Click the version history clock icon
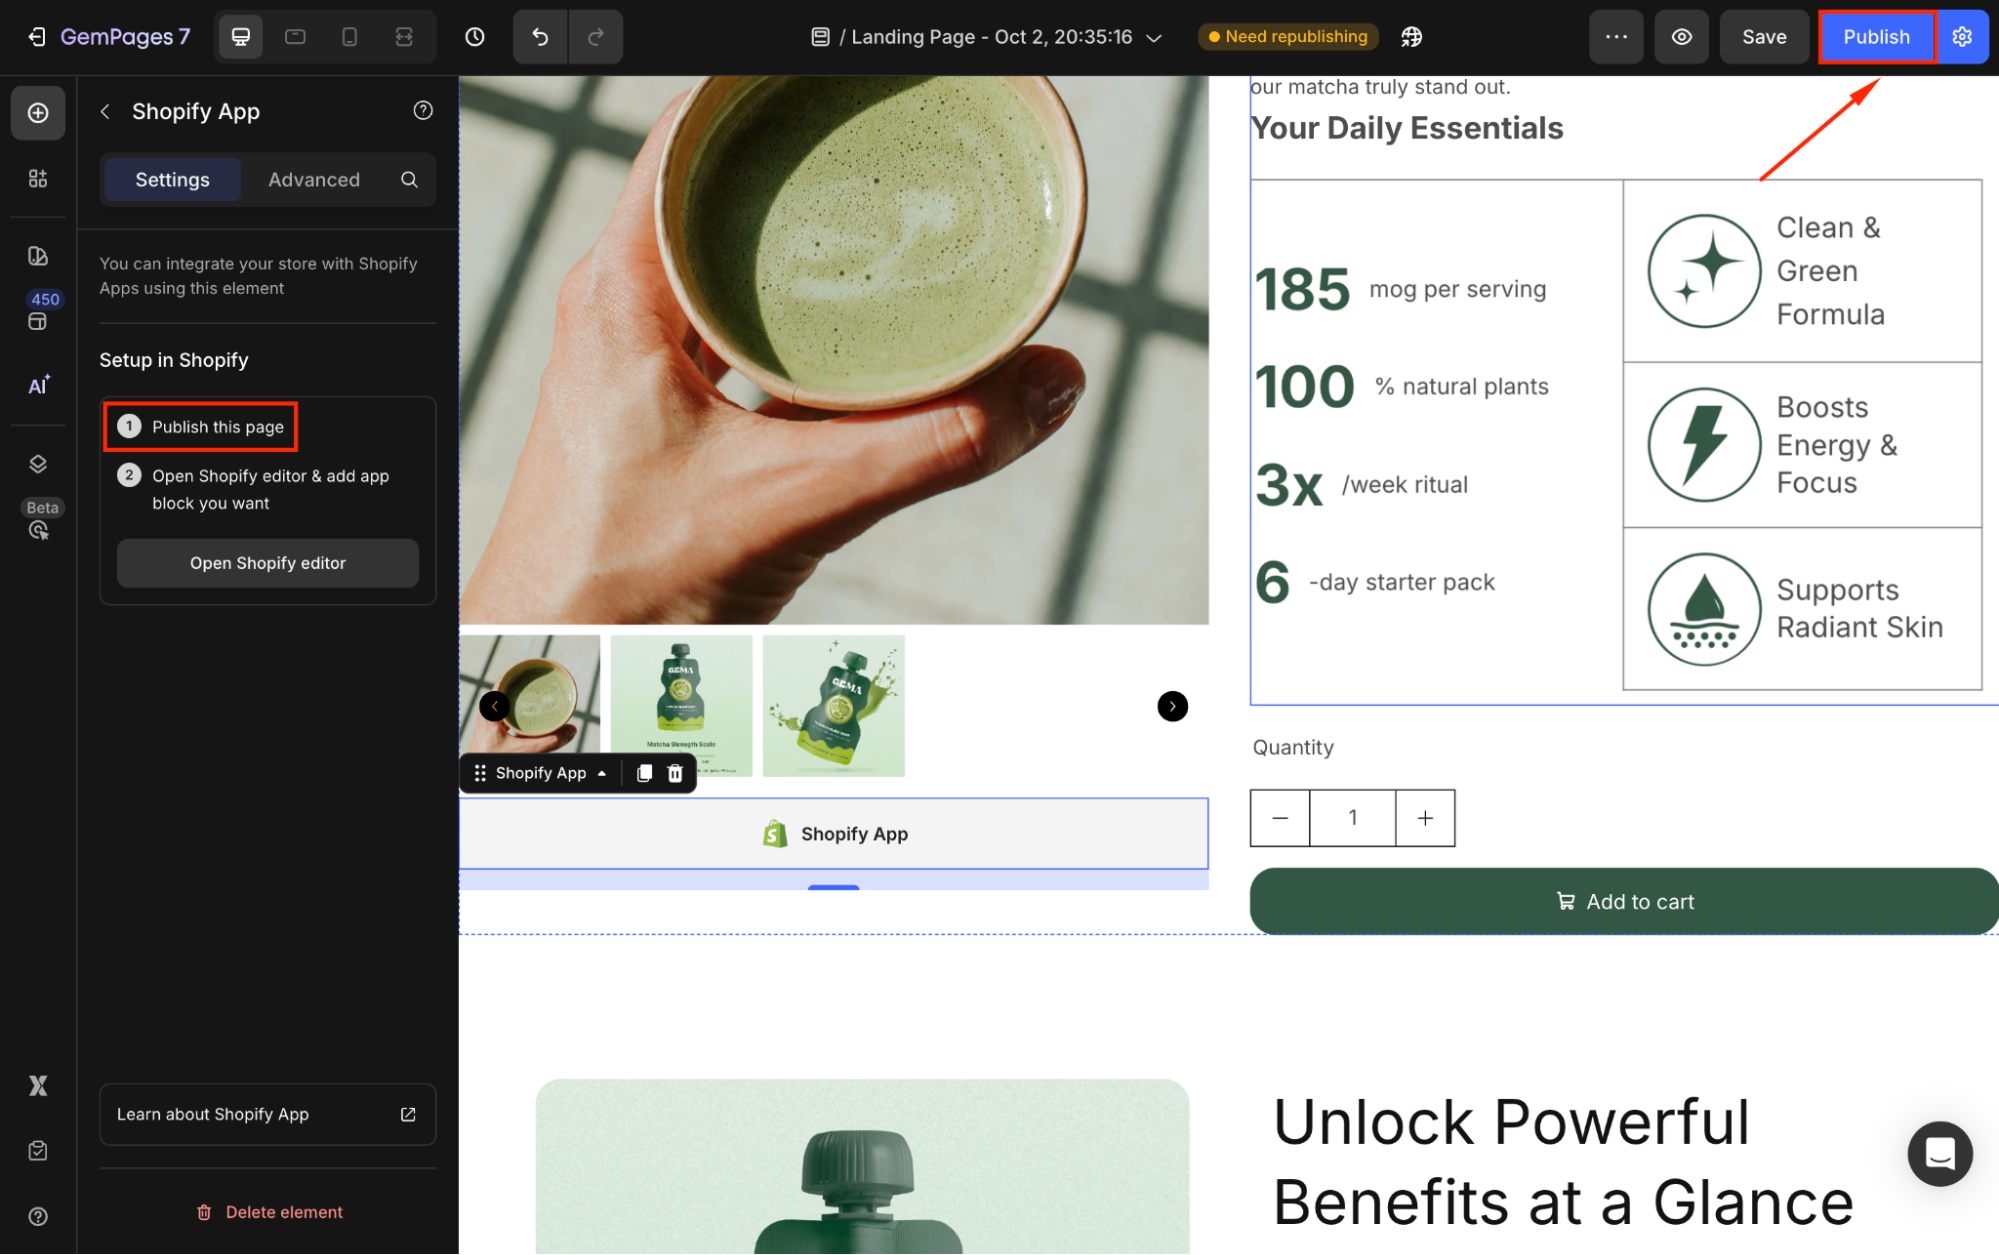Viewport: 1999px width, 1255px height. pyautogui.click(x=475, y=37)
